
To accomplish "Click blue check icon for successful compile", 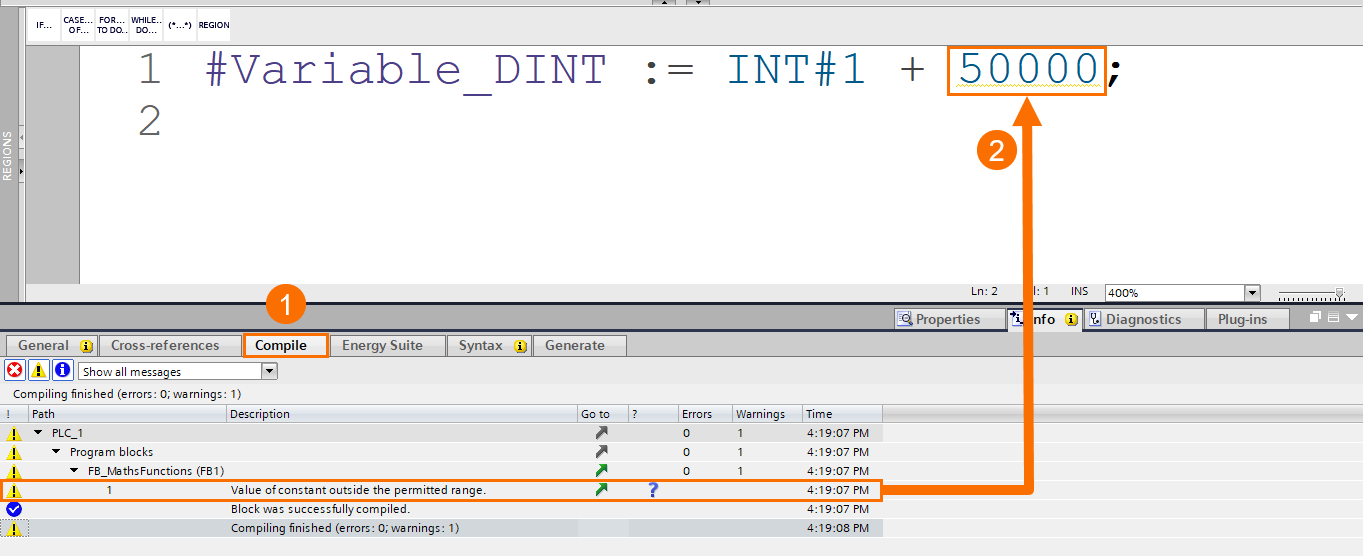I will 14,509.
